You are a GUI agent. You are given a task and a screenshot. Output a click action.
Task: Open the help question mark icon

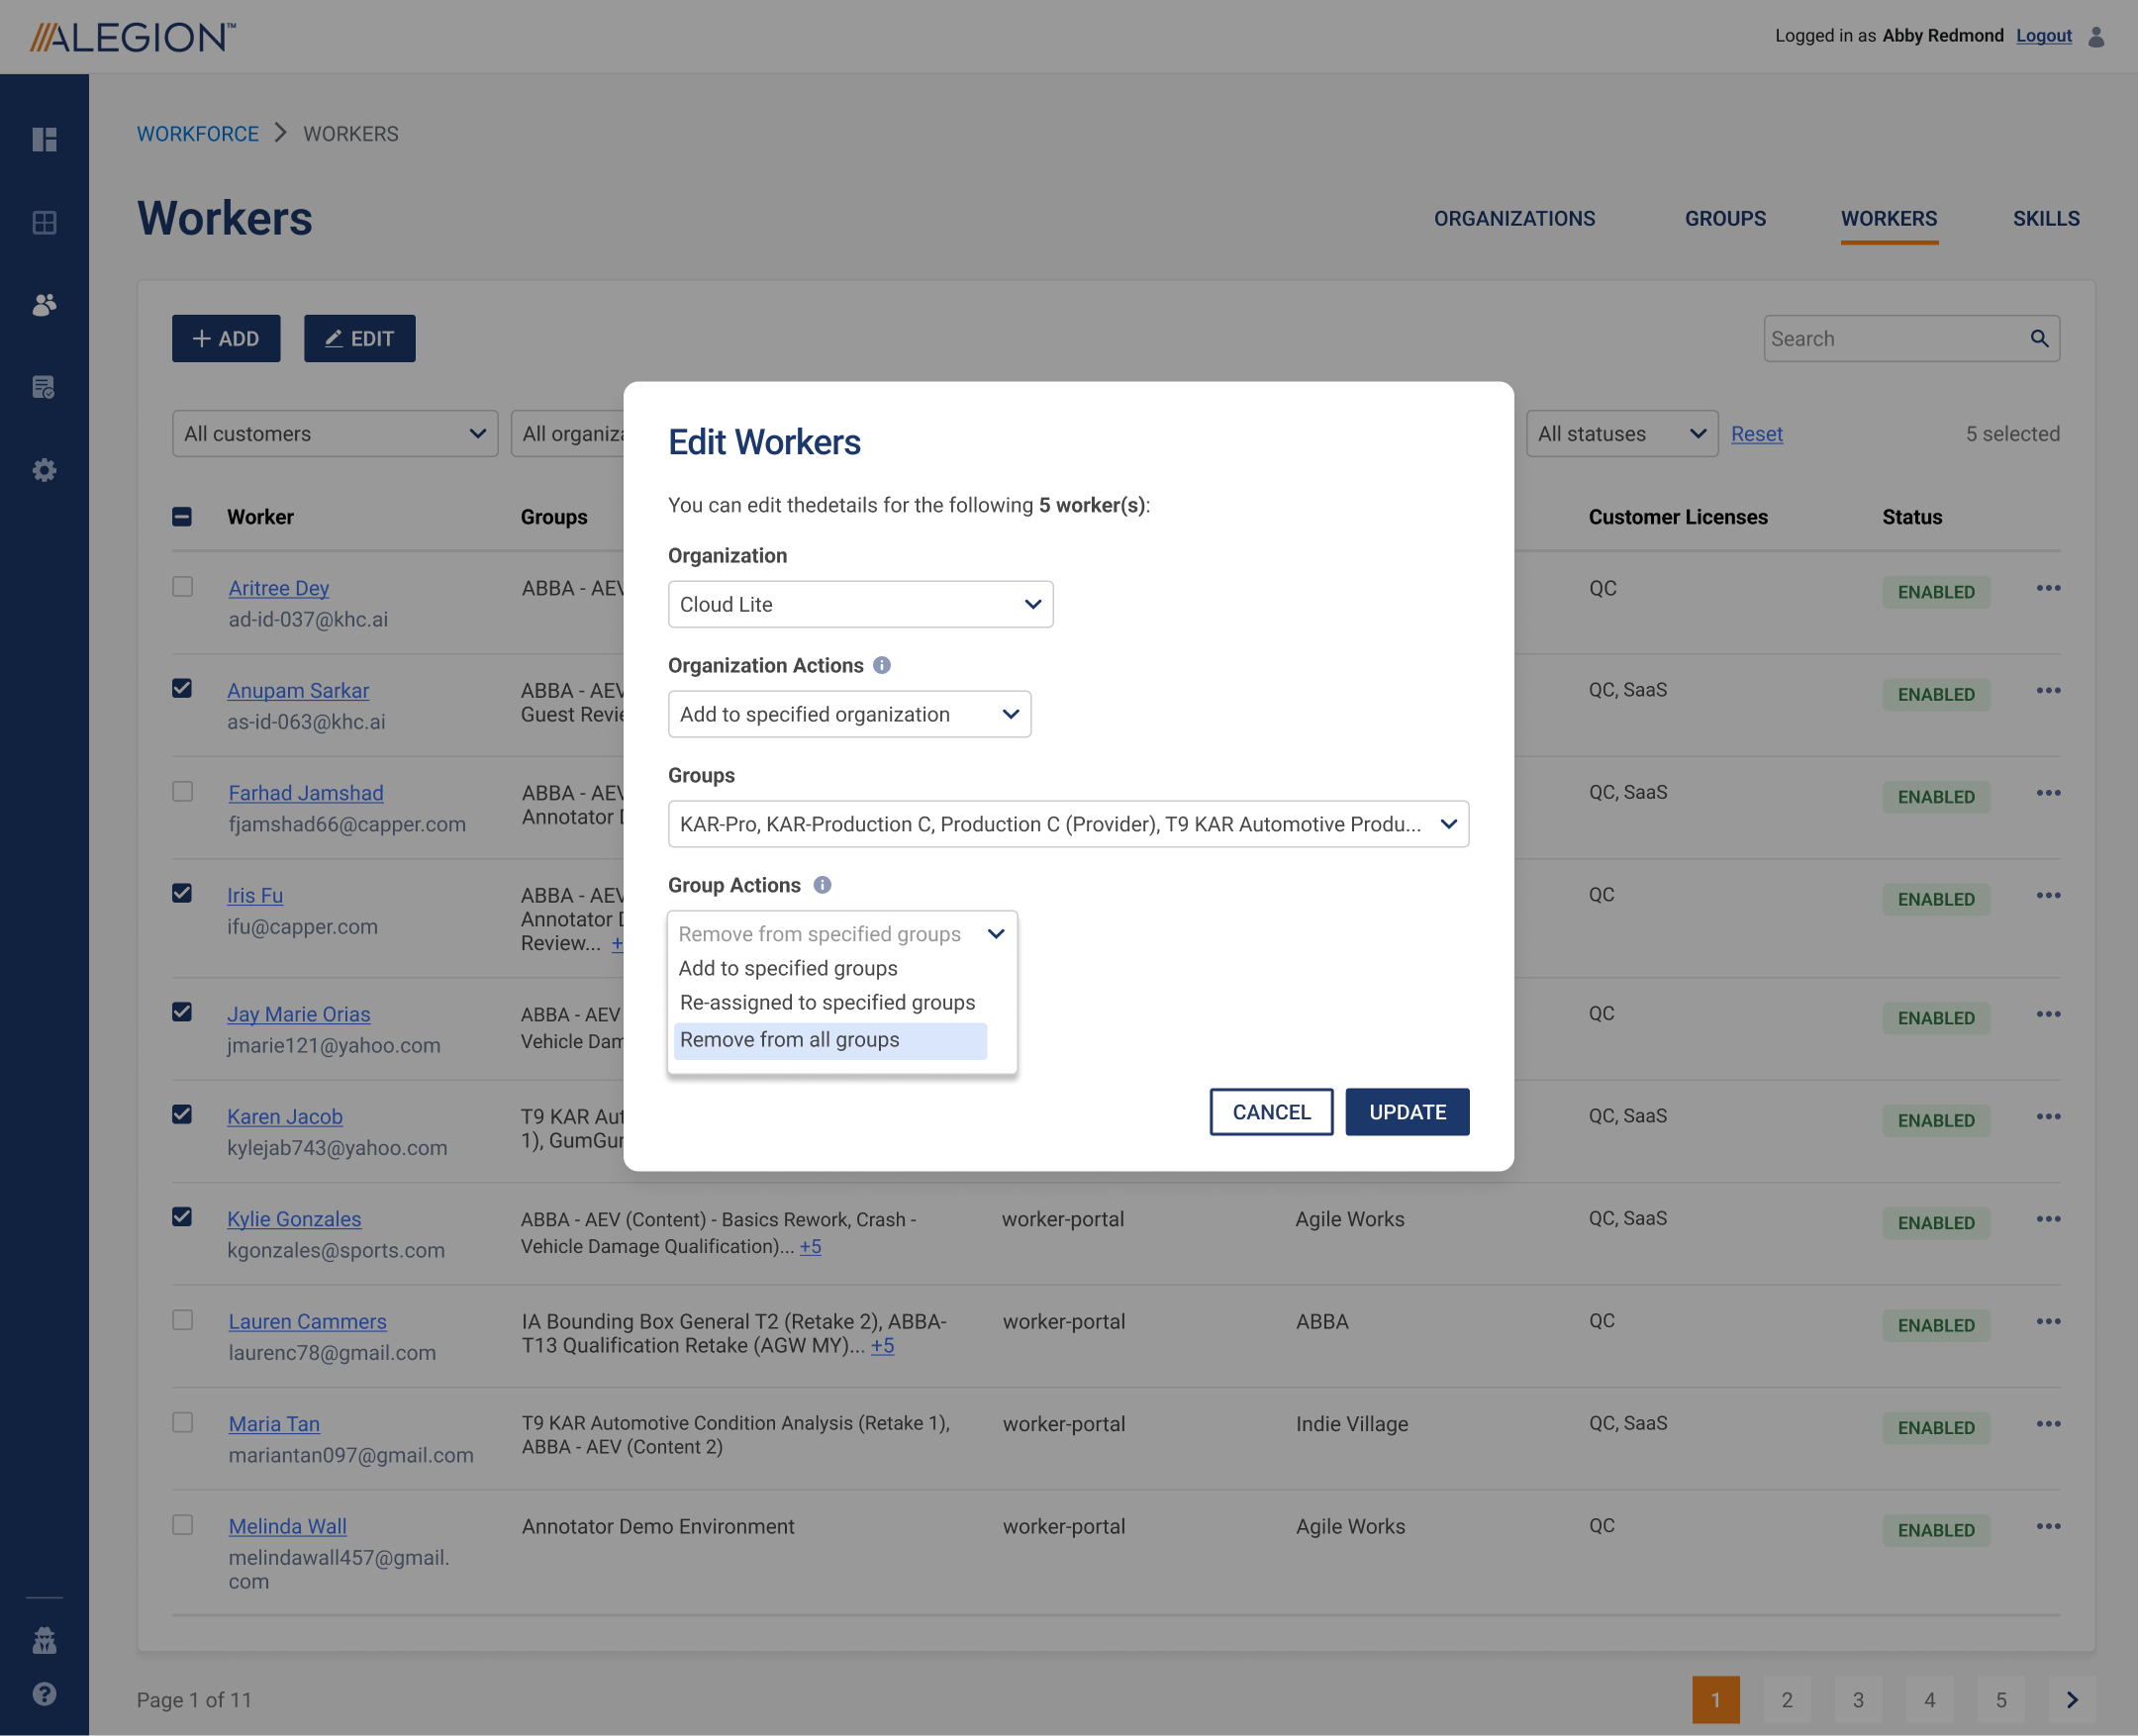click(x=44, y=1694)
